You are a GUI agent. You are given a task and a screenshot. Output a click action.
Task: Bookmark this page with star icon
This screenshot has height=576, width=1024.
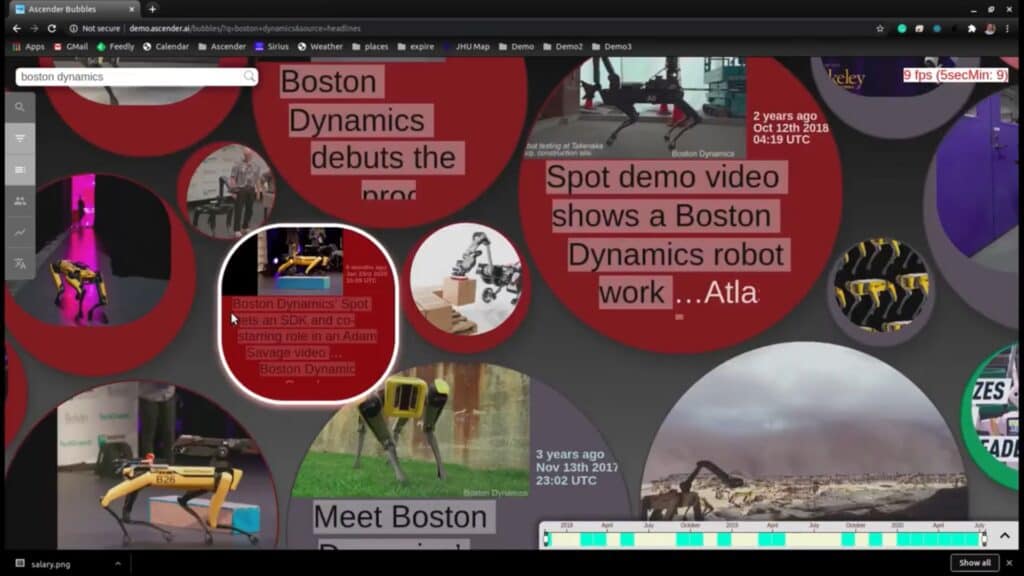(x=880, y=28)
